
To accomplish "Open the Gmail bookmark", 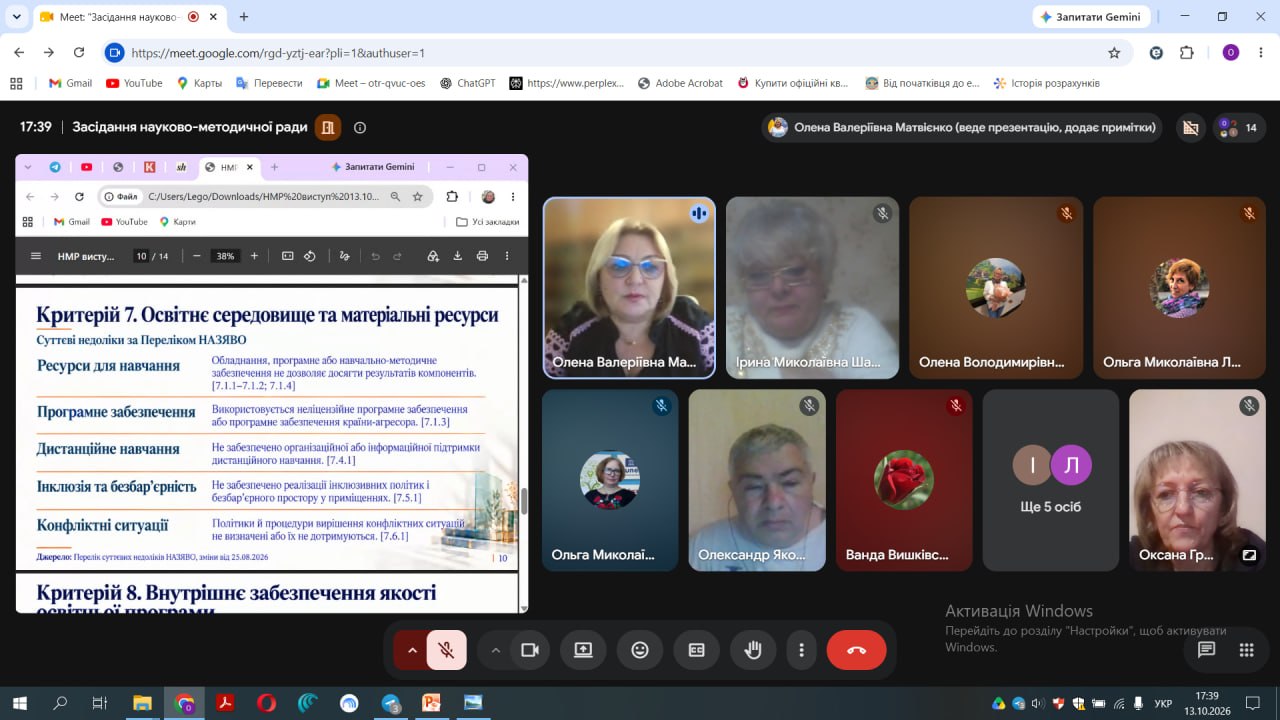I will point(71,83).
